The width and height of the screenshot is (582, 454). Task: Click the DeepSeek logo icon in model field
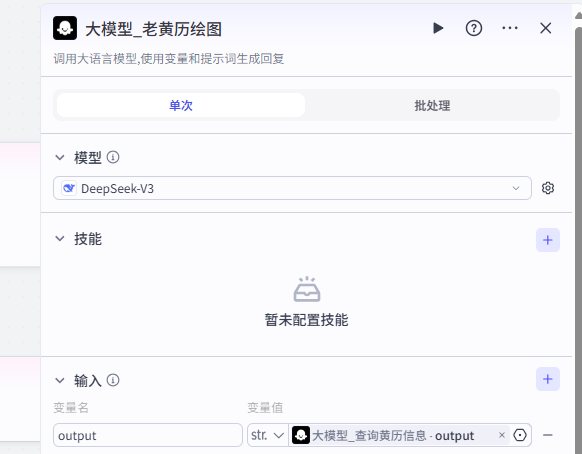click(69, 188)
